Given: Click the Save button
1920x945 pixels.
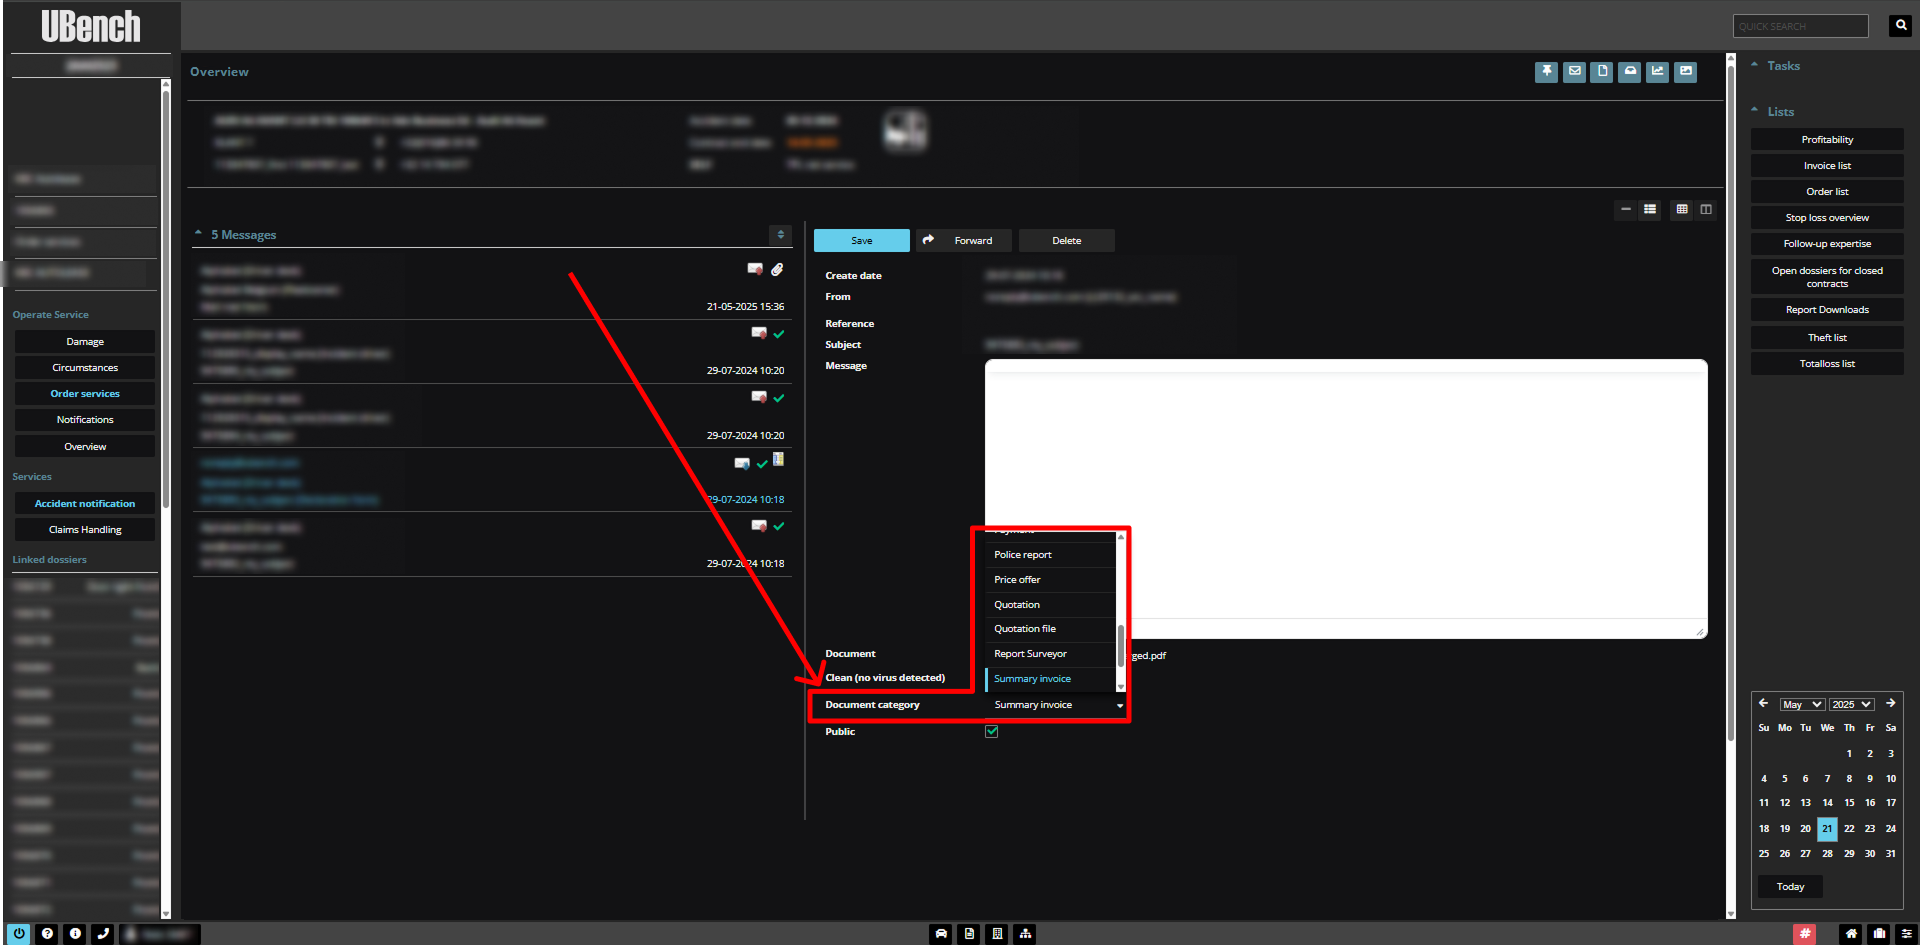Looking at the screenshot, I should [861, 241].
